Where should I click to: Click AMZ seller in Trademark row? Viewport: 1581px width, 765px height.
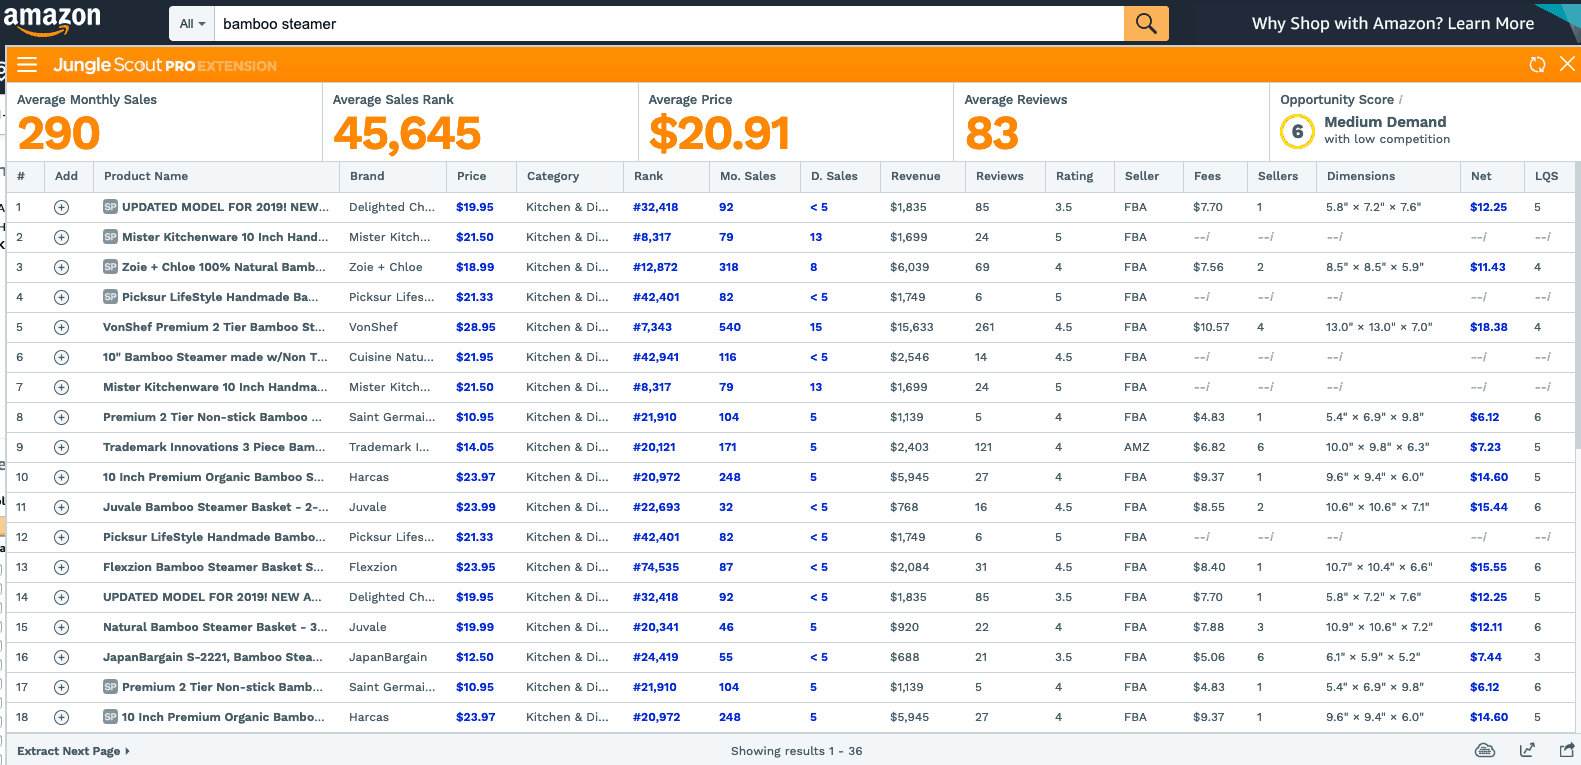tap(1137, 447)
